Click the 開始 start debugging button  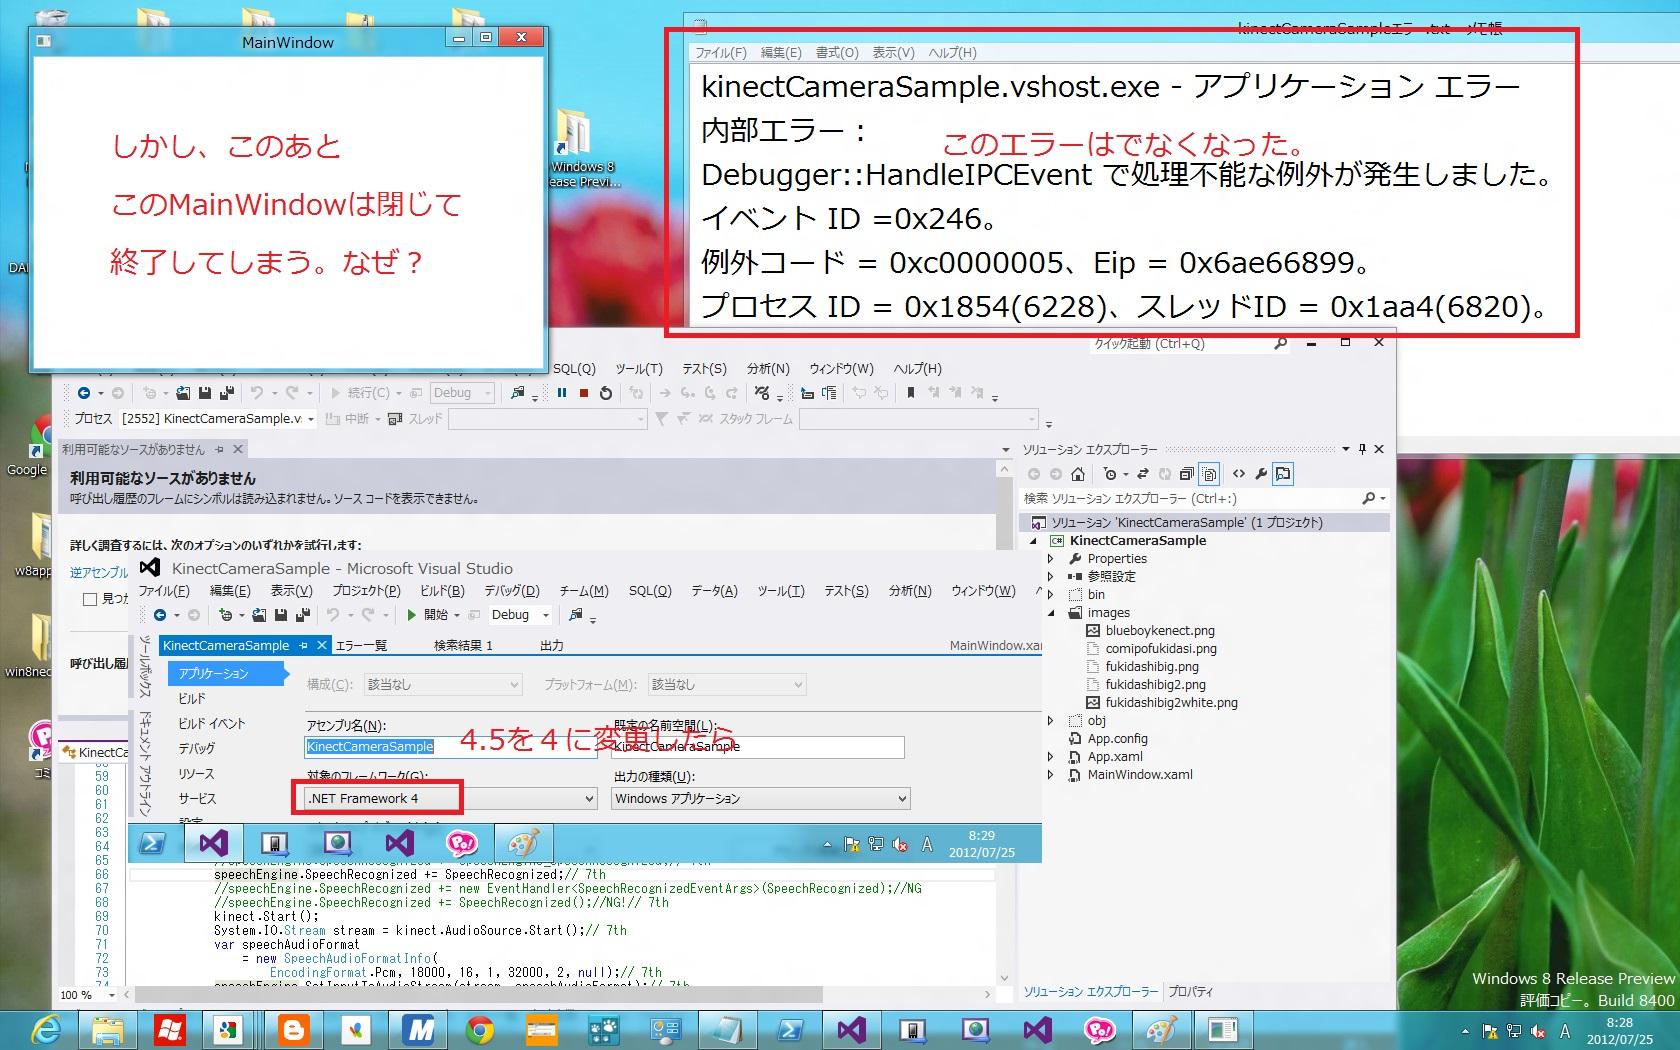(x=428, y=615)
